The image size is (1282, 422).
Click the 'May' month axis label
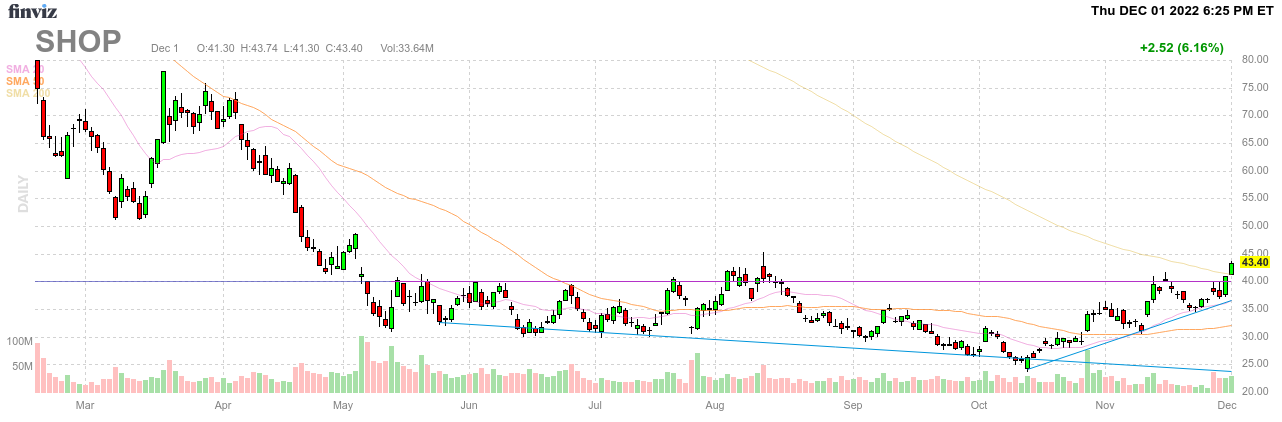[x=344, y=405]
